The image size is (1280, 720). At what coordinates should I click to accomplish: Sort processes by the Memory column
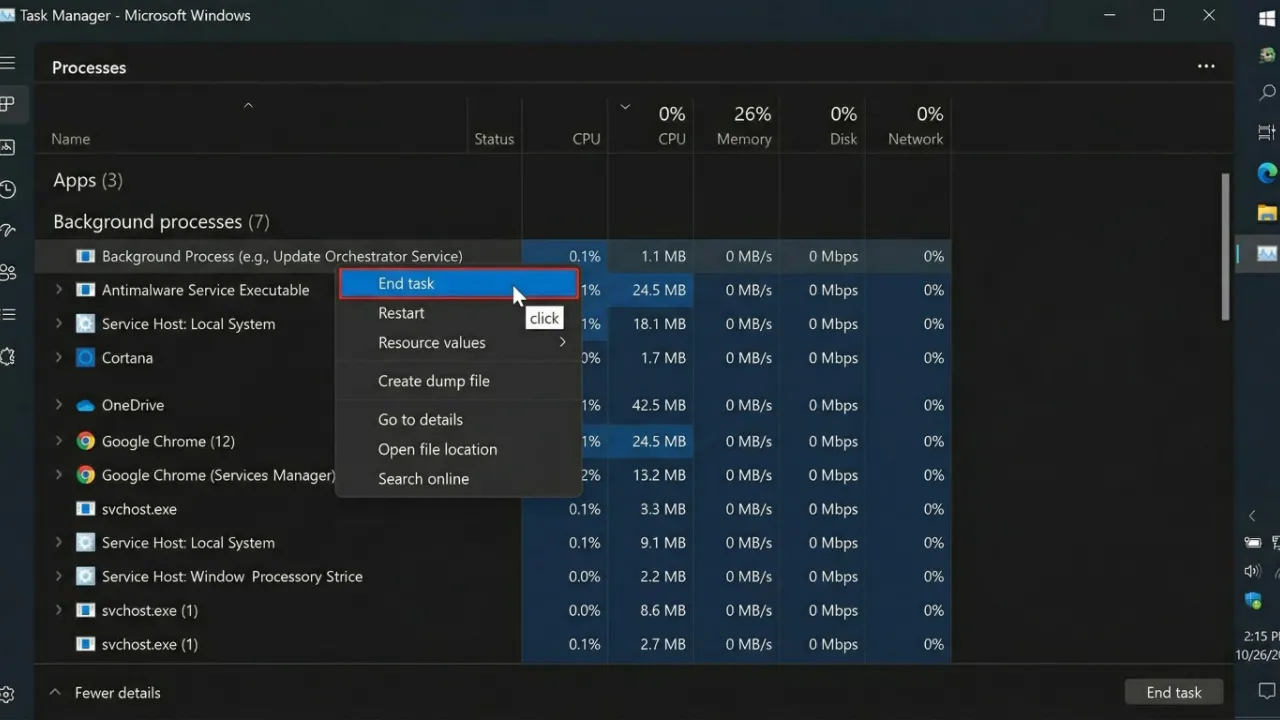(x=743, y=126)
